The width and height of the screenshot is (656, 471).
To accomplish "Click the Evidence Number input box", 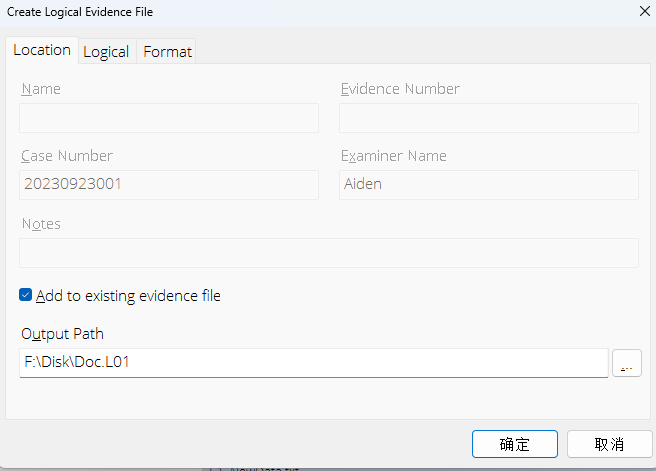I will (x=488, y=118).
